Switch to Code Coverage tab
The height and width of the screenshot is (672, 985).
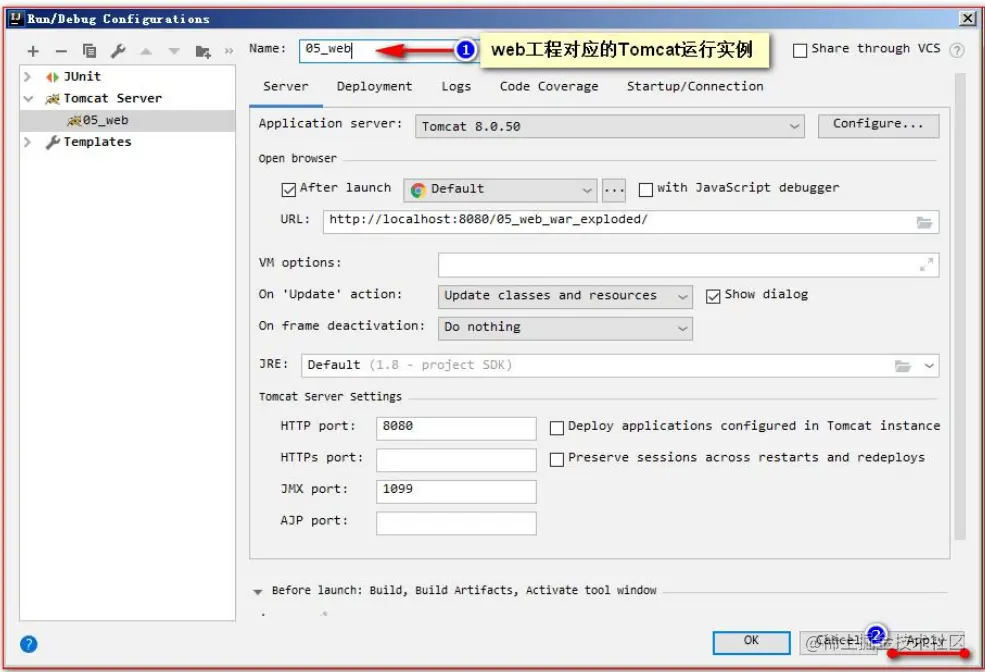549,87
